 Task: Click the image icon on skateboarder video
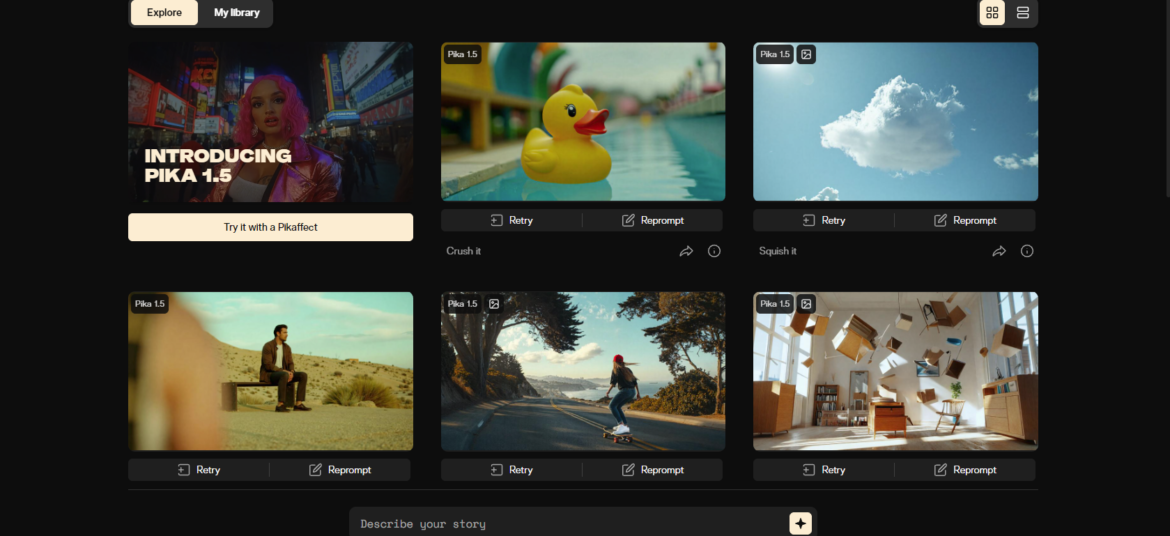tap(493, 304)
